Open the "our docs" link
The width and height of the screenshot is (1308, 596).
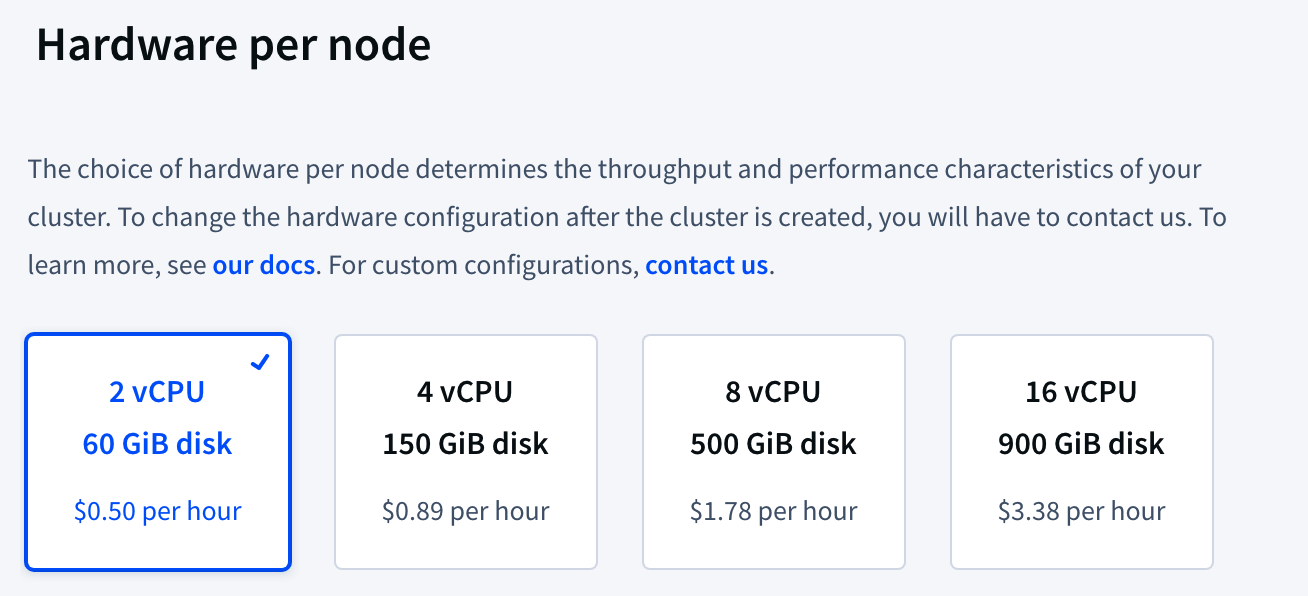click(263, 265)
